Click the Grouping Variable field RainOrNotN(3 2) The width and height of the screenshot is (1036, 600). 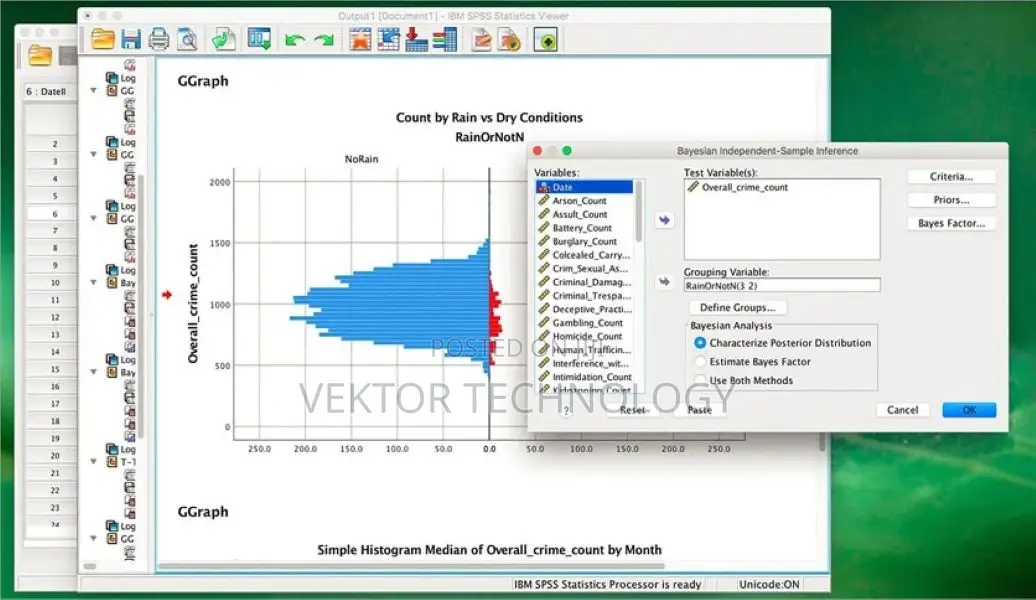click(782, 285)
